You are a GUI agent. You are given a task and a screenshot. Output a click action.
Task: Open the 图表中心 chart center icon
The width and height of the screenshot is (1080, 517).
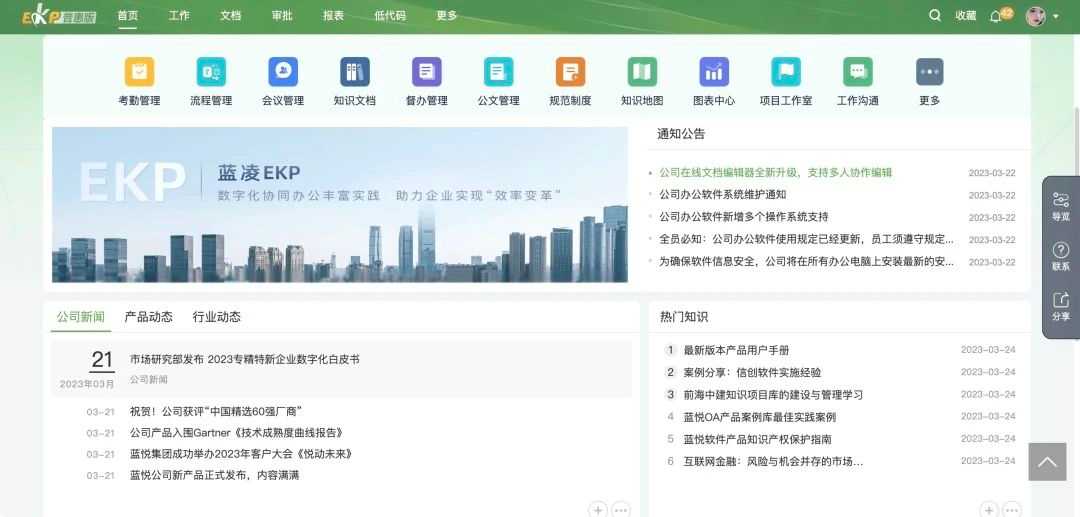click(x=714, y=72)
